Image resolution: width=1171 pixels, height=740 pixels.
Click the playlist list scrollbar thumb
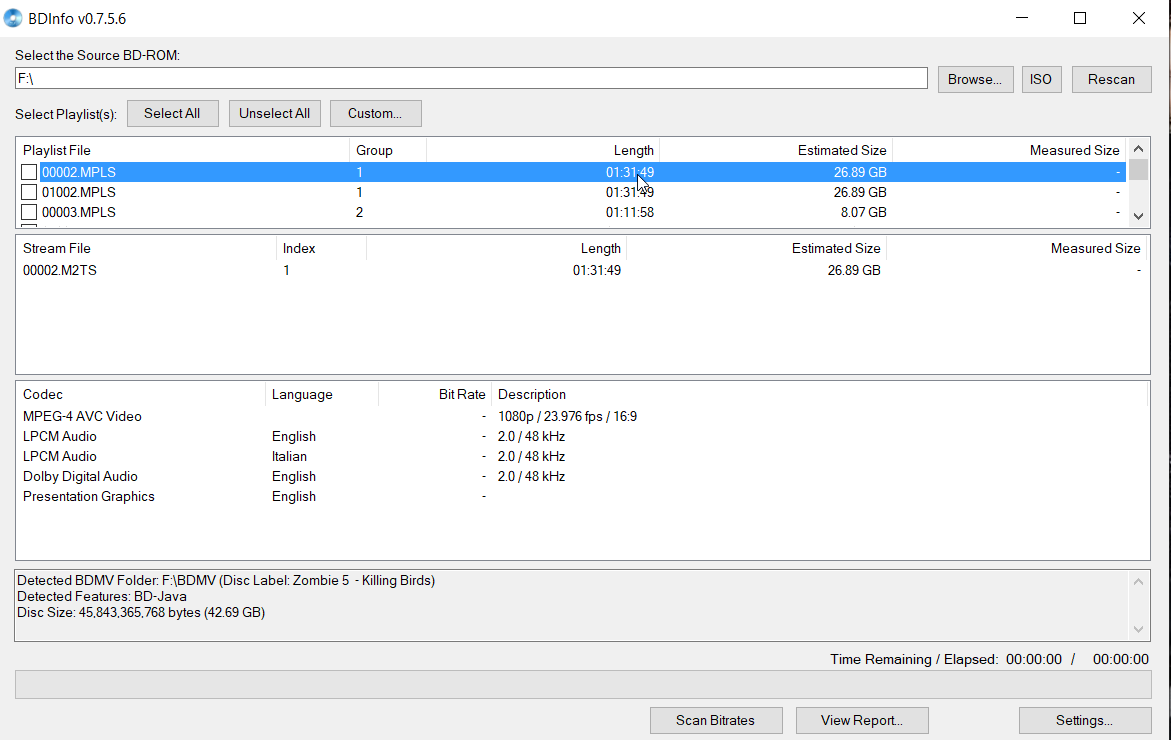click(x=1138, y=170)
